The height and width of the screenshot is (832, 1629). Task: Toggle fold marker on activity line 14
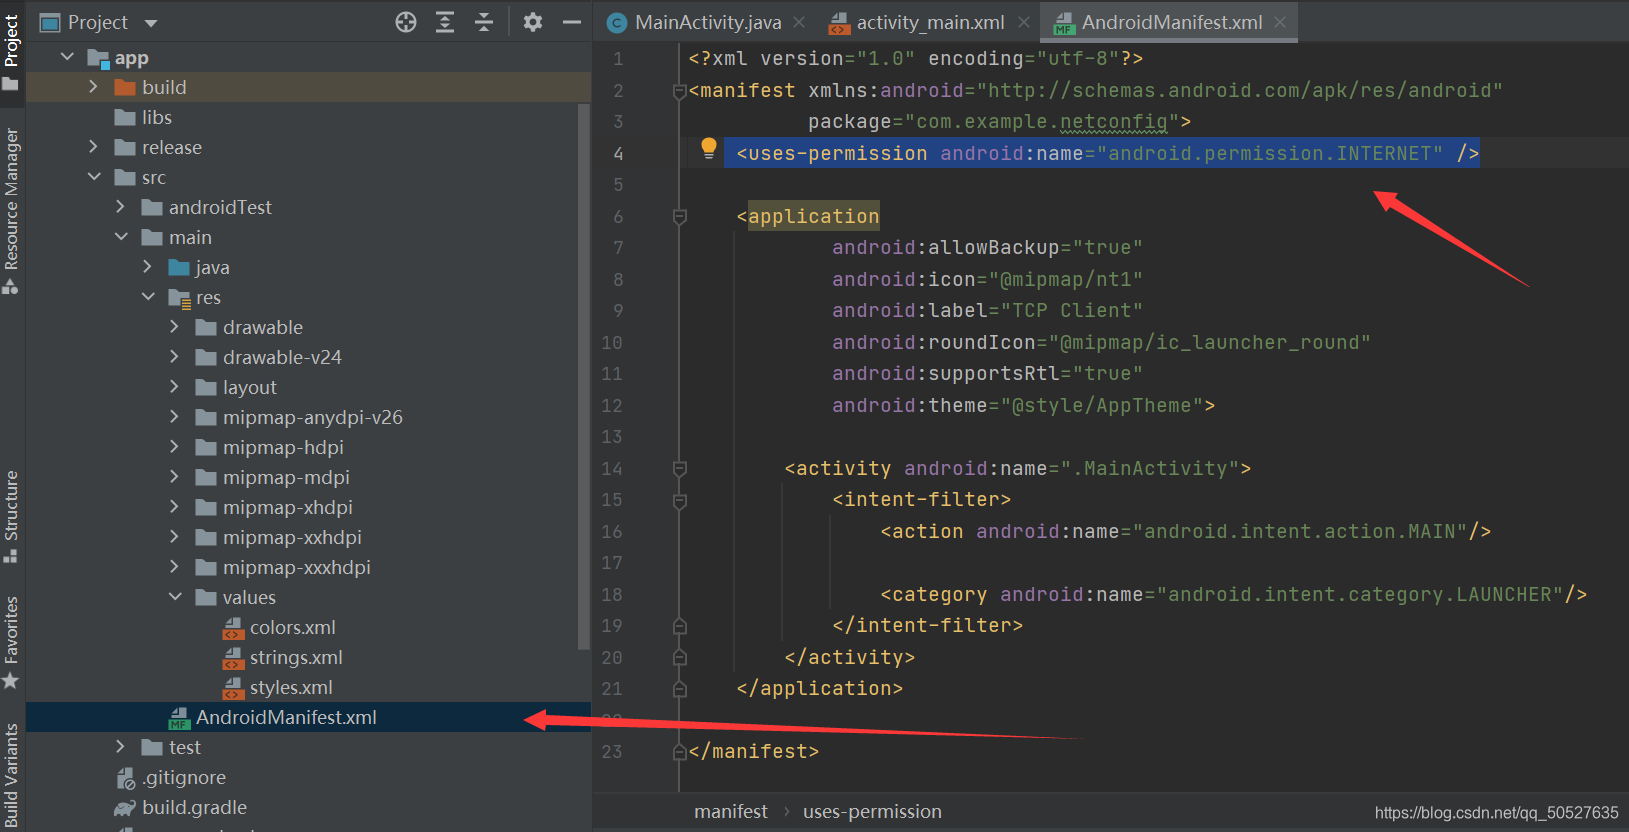[x=680, y=469]
